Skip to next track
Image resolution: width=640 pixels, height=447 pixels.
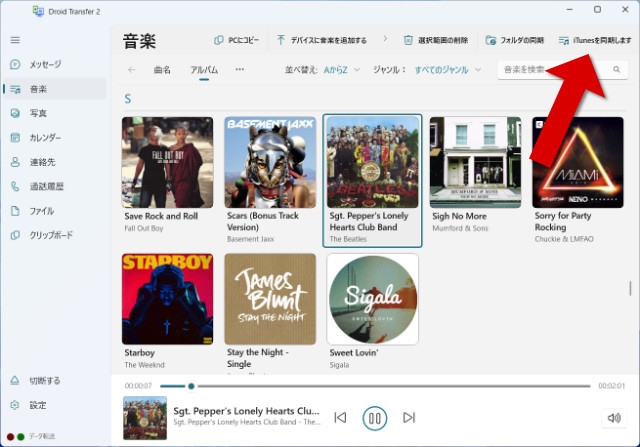409,418
